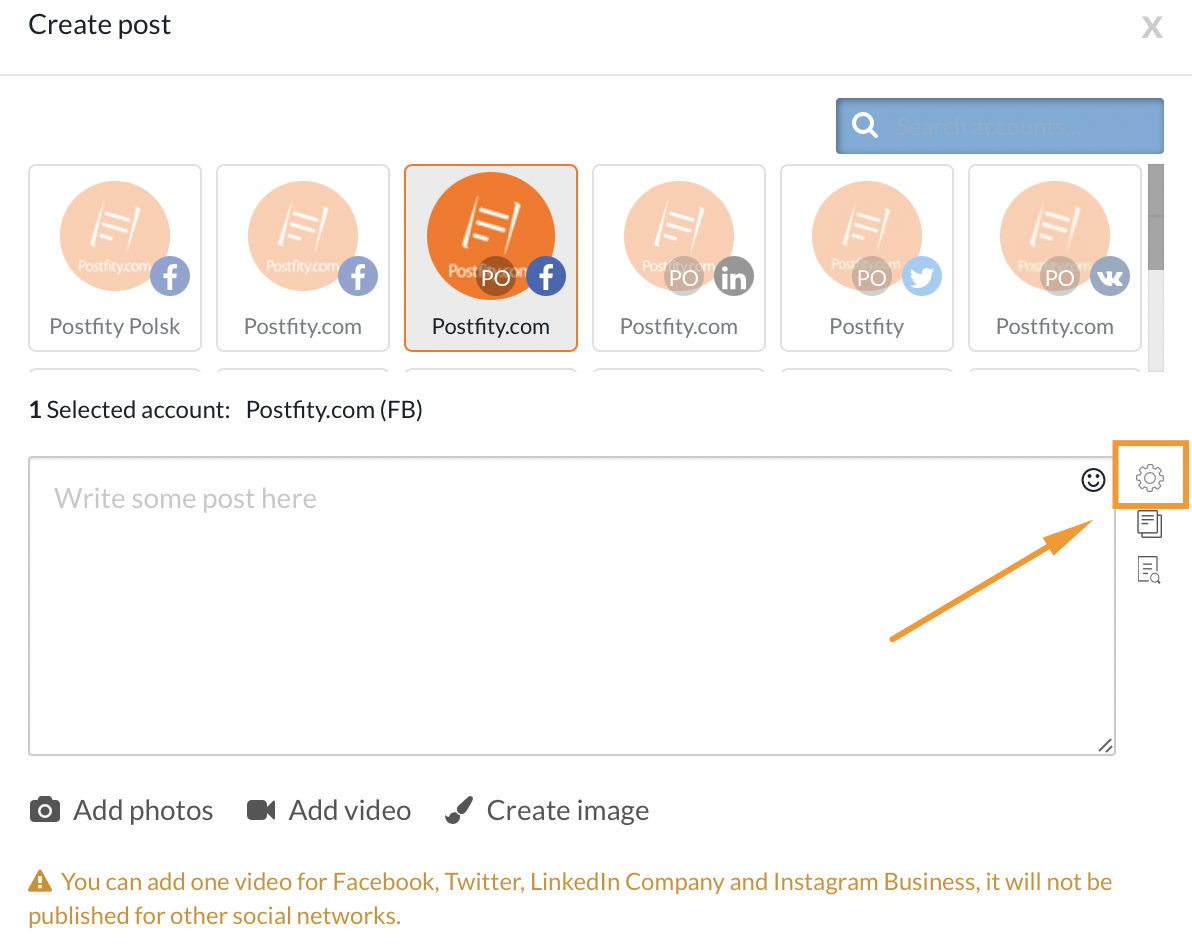Select the Postfity Polsk Facebook account

(x=115, y=258)
